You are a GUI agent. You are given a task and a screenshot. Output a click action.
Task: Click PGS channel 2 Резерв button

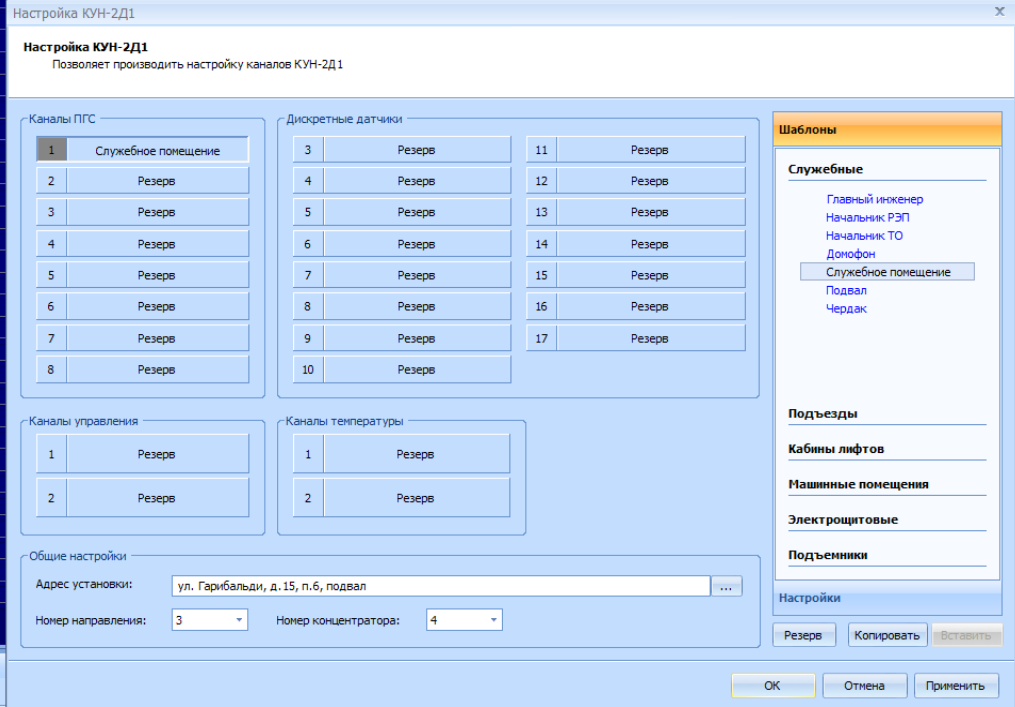(x=157, y=181)
